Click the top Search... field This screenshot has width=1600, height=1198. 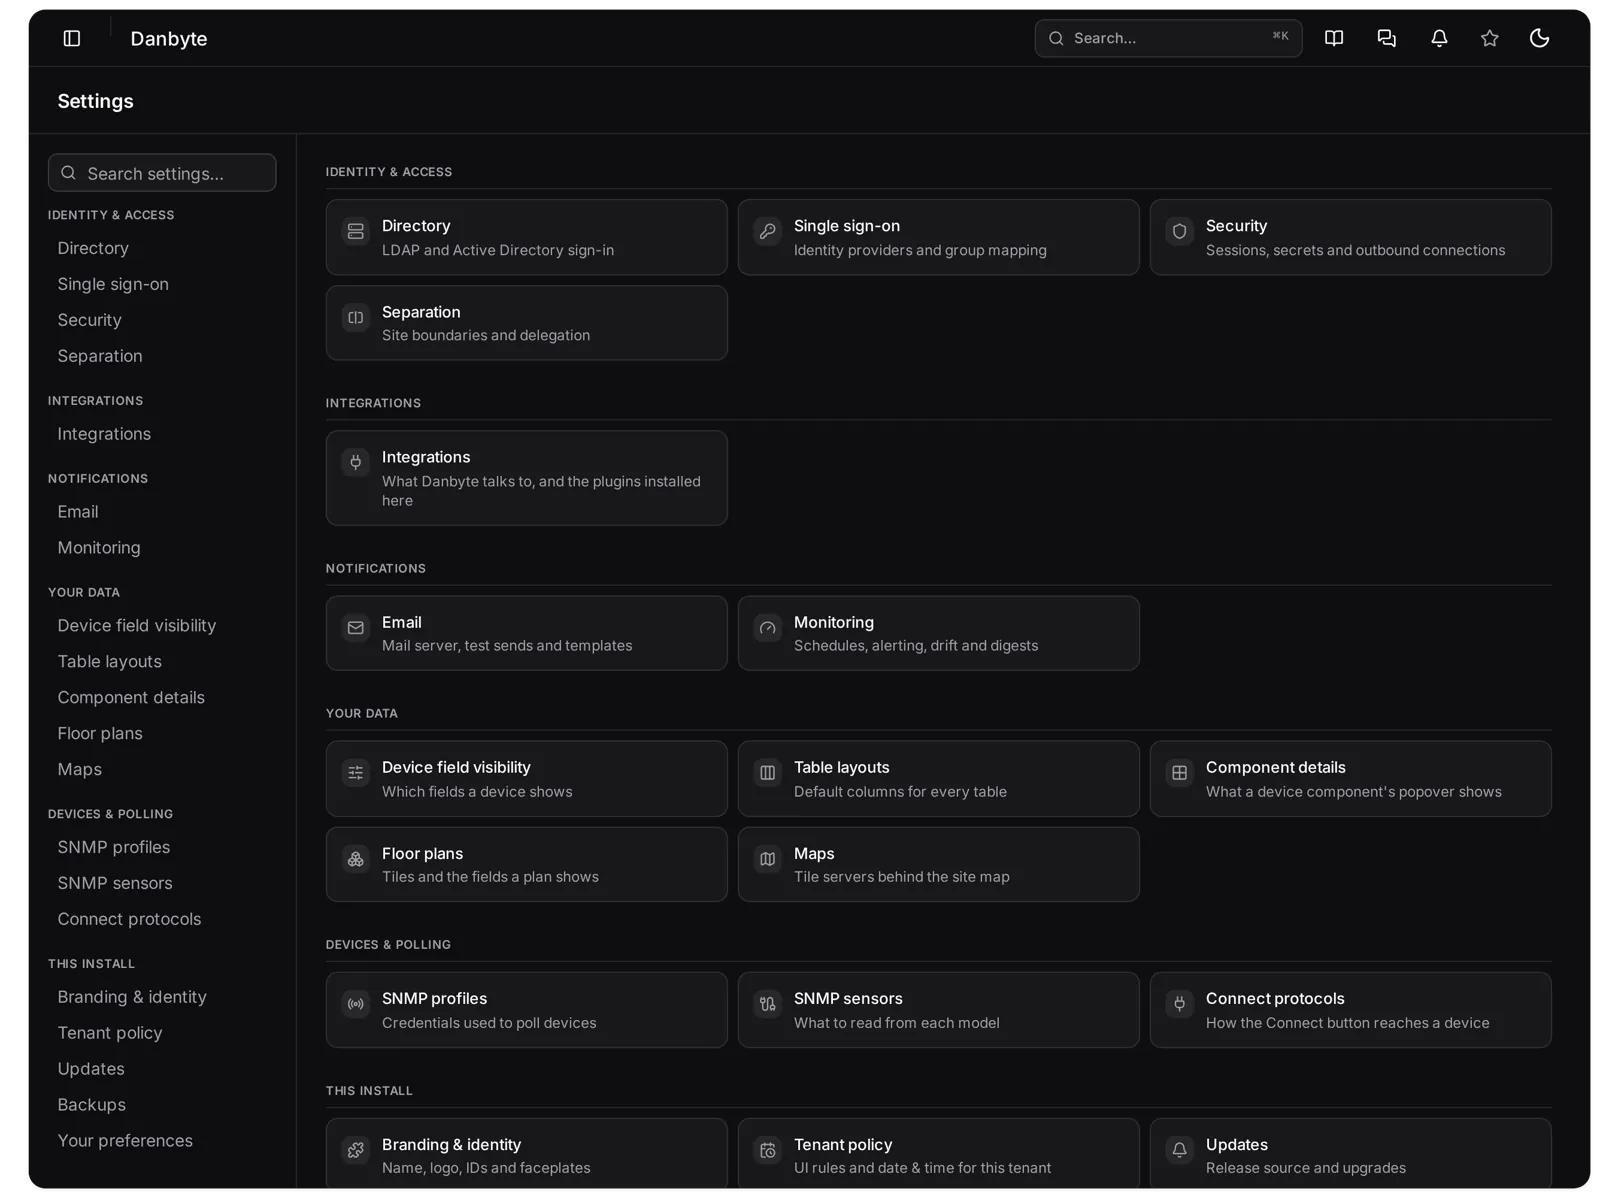coord(1168,38)
